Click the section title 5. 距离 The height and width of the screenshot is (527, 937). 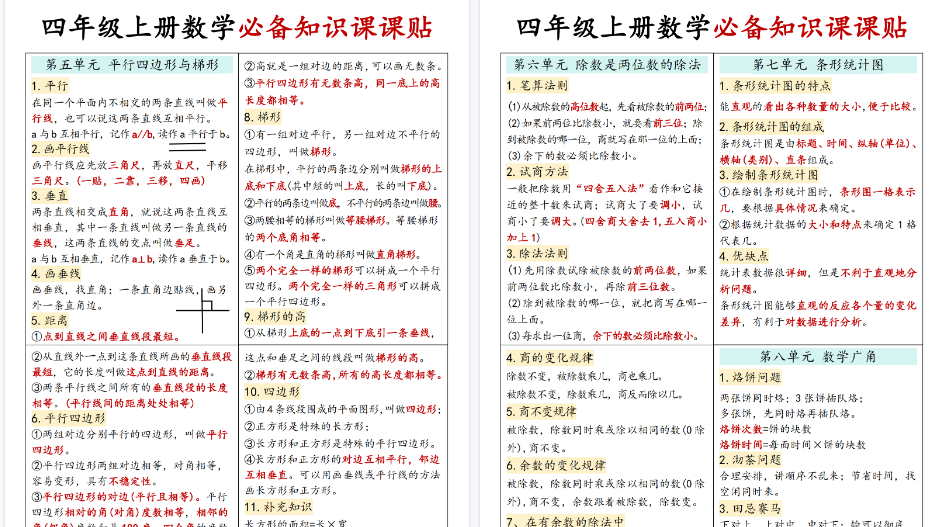(x=50, y=320)
